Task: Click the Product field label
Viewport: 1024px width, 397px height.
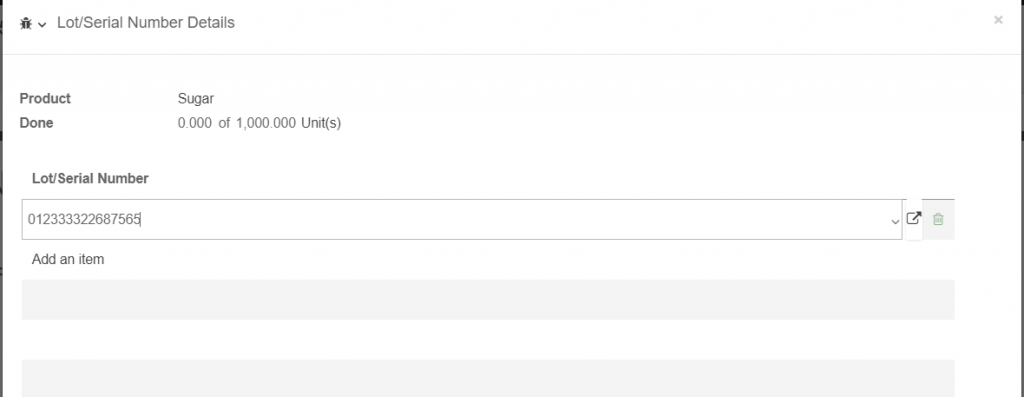Action: [x=45, y=99]
